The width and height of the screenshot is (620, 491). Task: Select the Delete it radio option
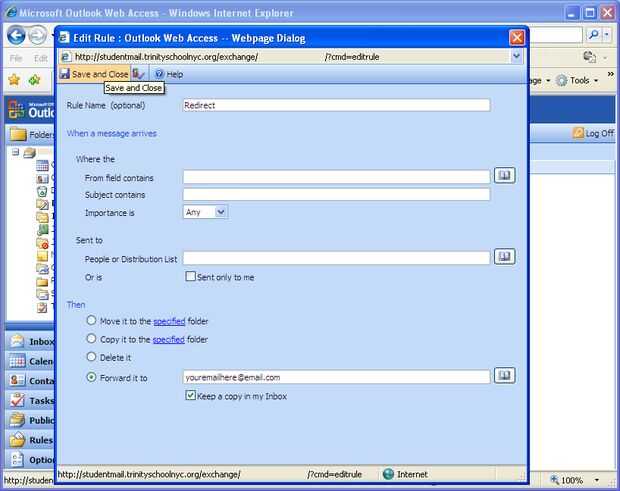click(91, 357)
